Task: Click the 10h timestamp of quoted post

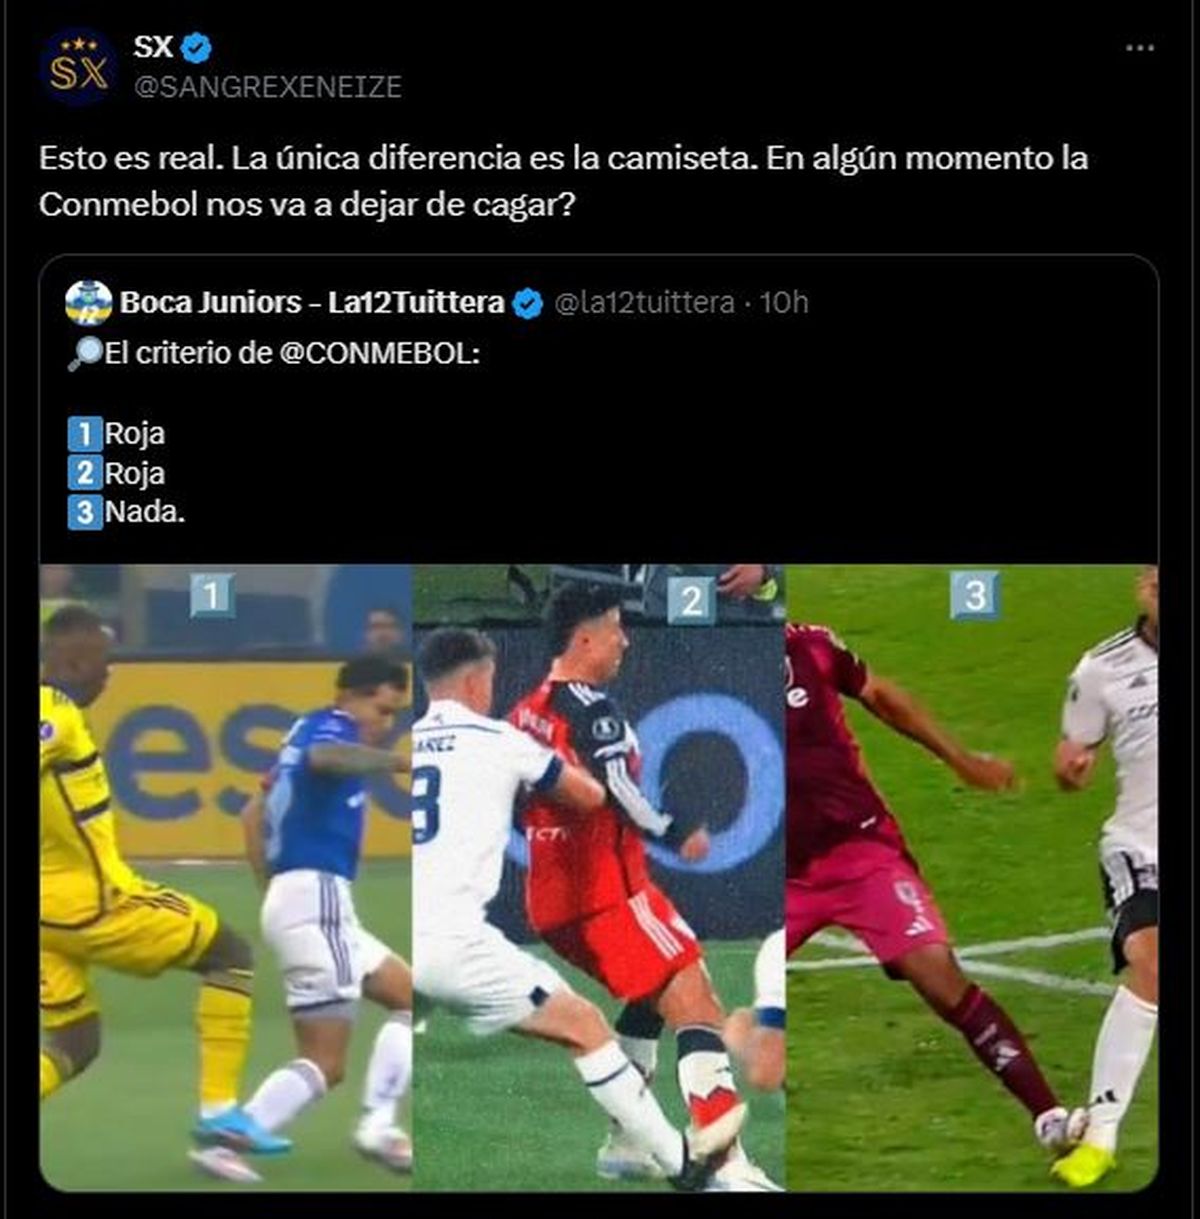Action: 784,302
